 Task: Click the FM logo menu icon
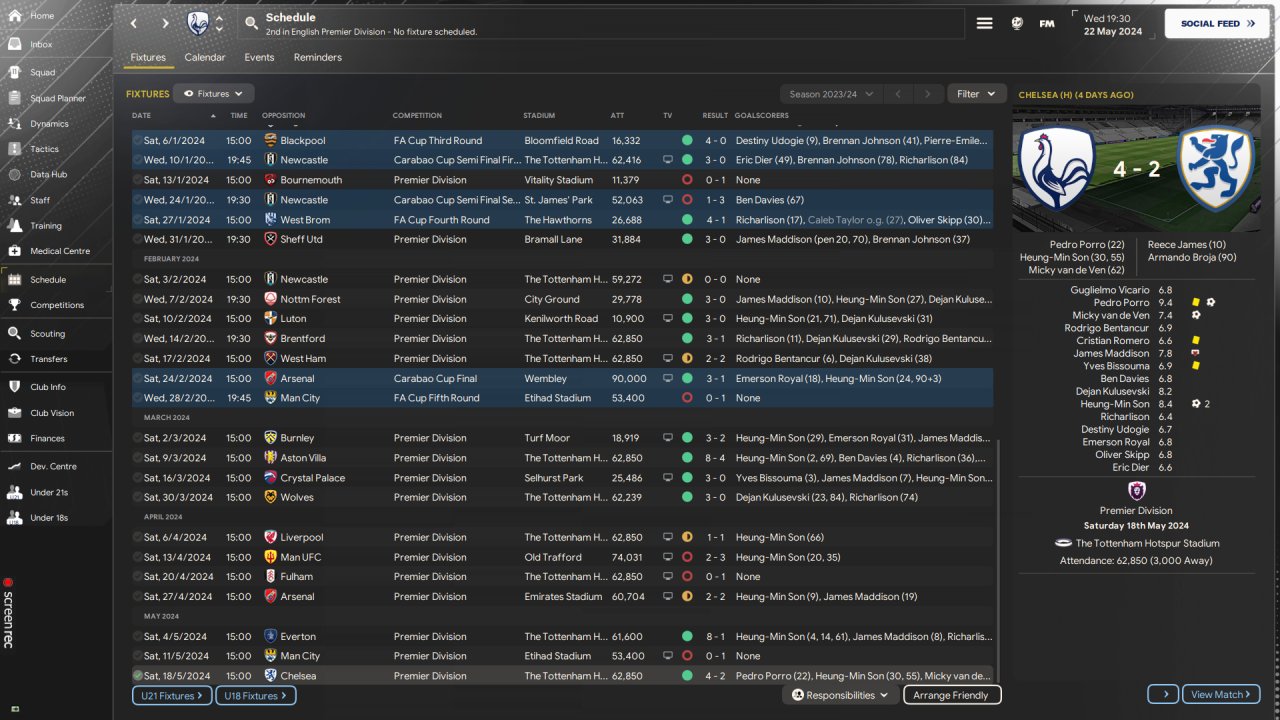pyautogui.click(x=1047, y=23)
